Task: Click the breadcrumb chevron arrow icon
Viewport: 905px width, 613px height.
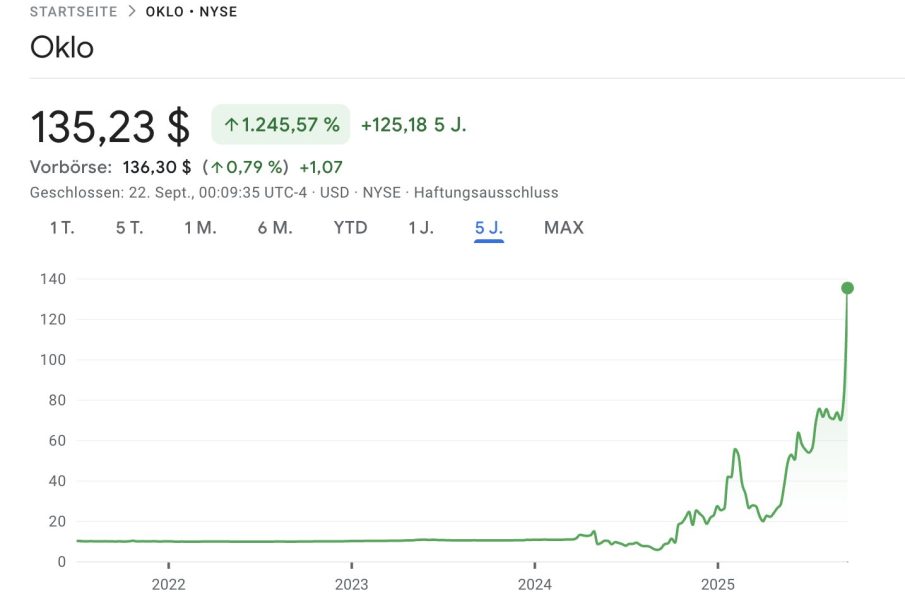Action: tap(131, 12)
